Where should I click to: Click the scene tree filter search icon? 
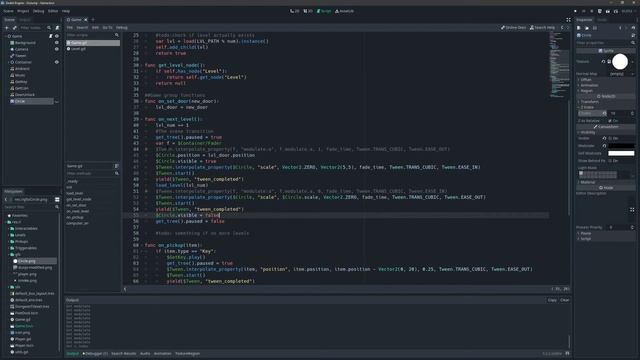click(49, 28)
